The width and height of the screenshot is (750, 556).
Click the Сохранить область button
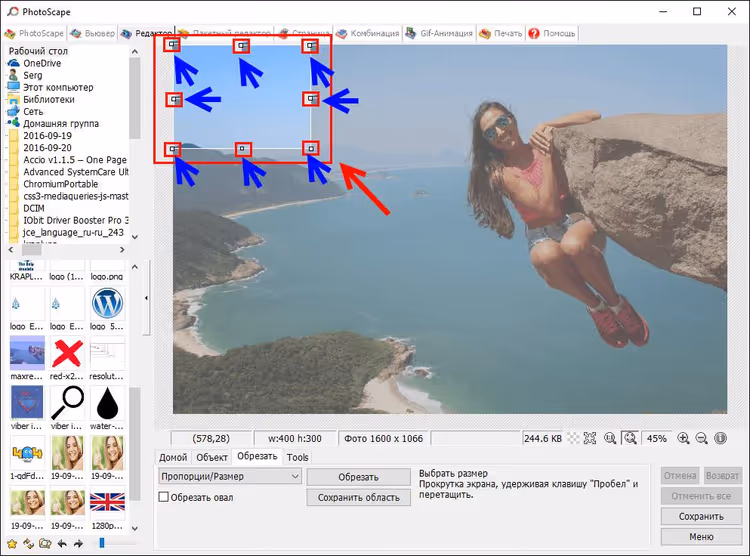tap(358, 498)
